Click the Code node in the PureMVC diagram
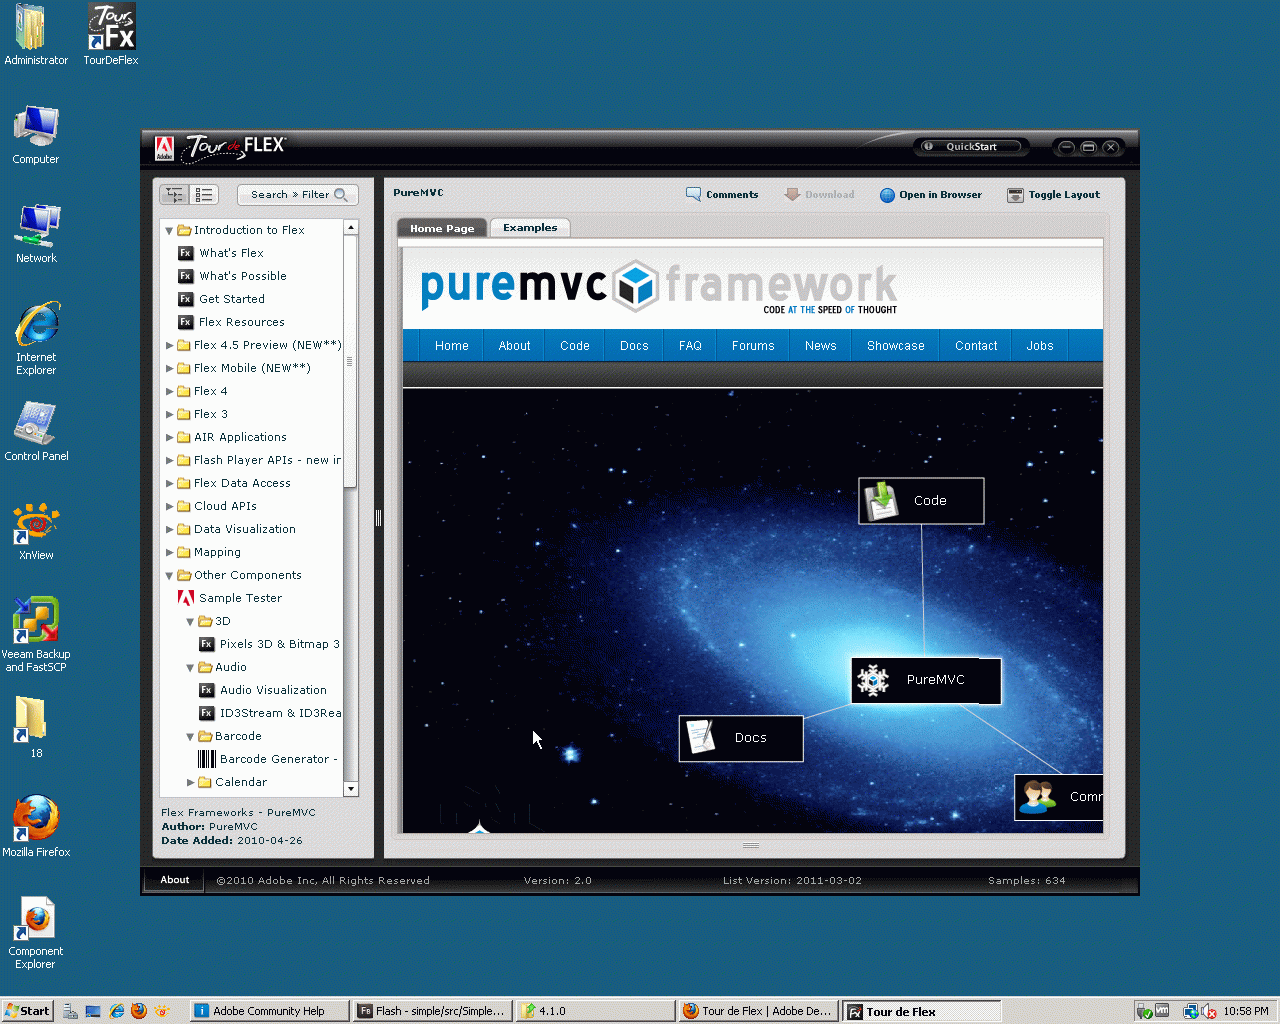This screenshot has height=1024, width=1280. point(921,500)
